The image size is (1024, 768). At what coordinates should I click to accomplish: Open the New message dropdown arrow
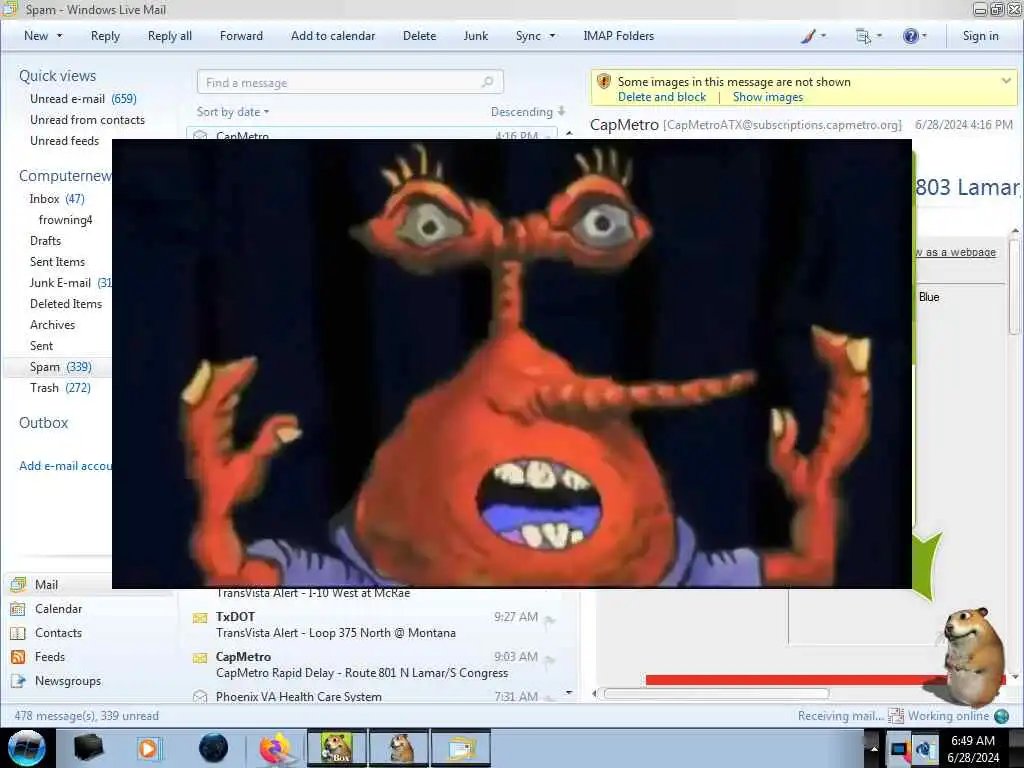tap(59, 36)
